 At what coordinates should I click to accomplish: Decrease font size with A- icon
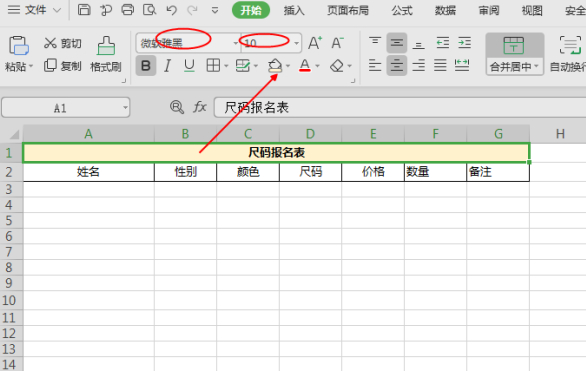pyautogui.click(x=337, y=43)
